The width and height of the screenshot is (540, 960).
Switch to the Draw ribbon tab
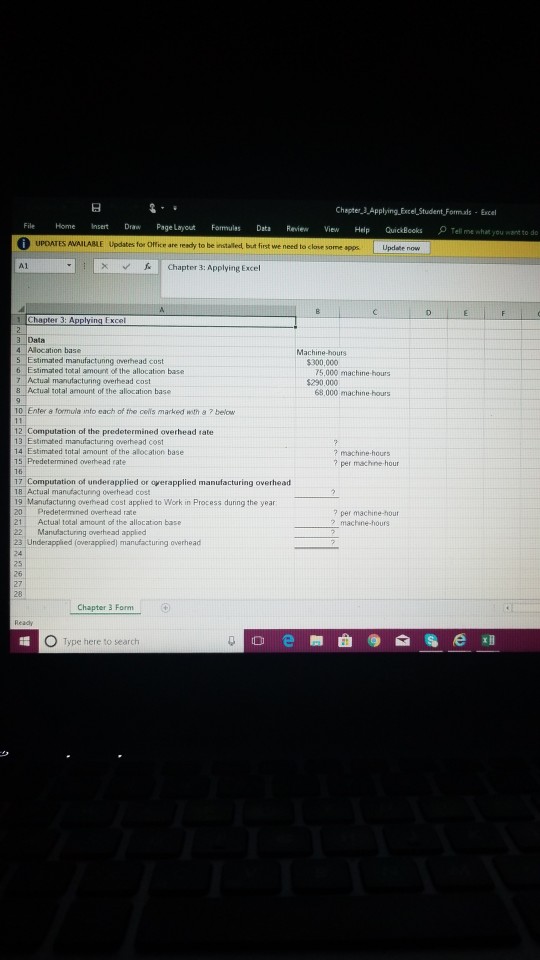point(132,227)
